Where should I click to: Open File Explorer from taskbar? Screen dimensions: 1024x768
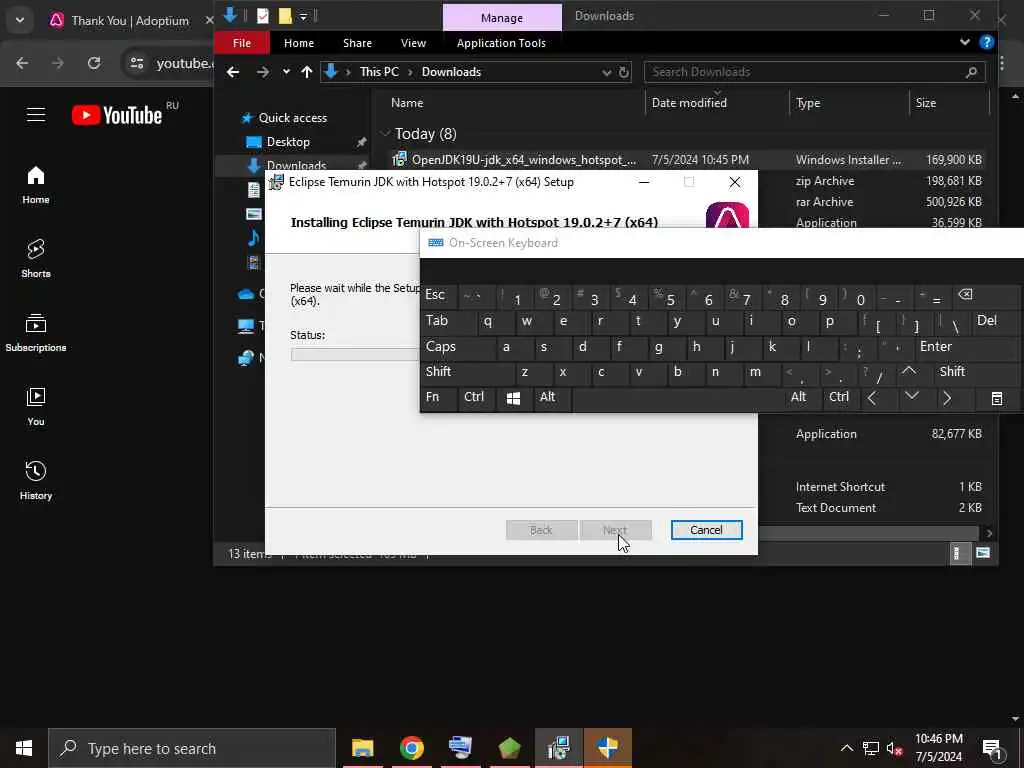click(362, 748)
